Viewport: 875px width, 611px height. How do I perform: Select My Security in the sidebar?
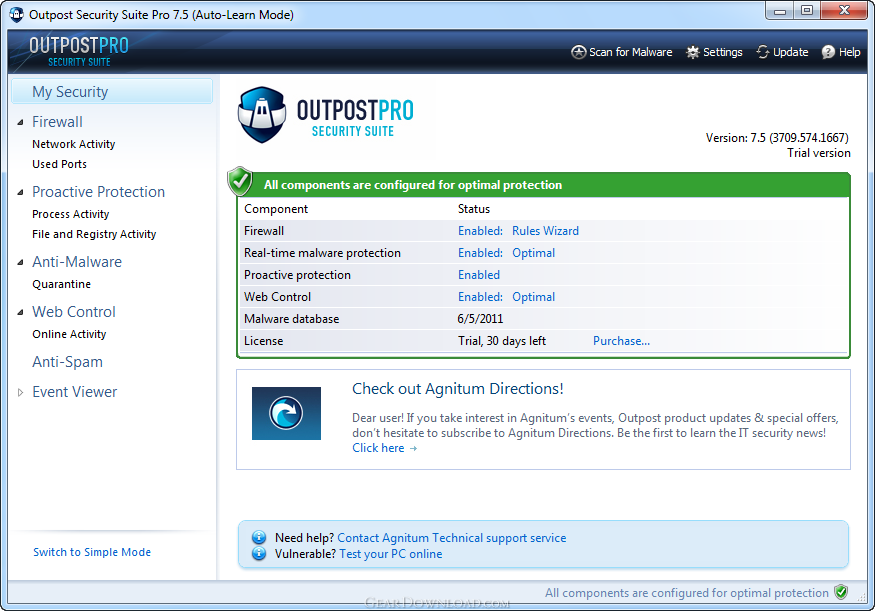coord(112,92)
